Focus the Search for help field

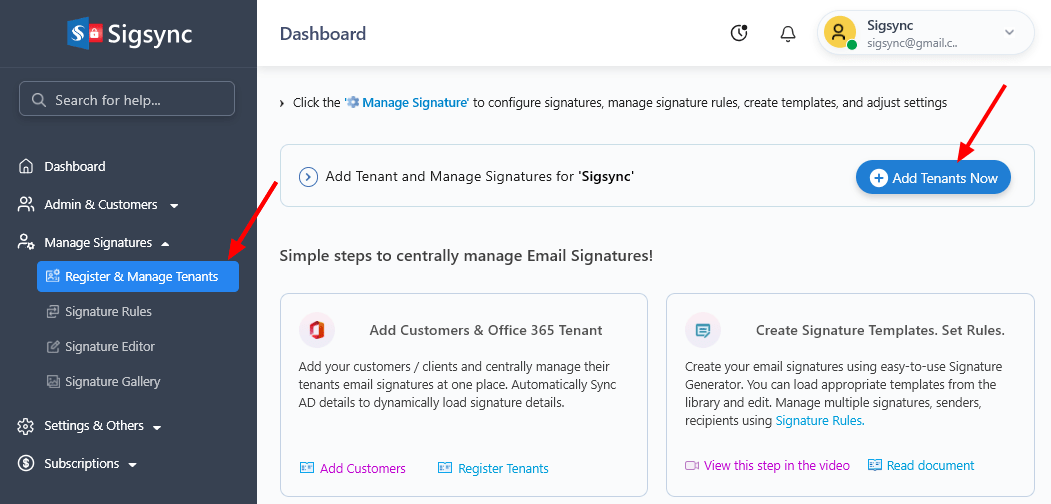(x=127, y=100)
